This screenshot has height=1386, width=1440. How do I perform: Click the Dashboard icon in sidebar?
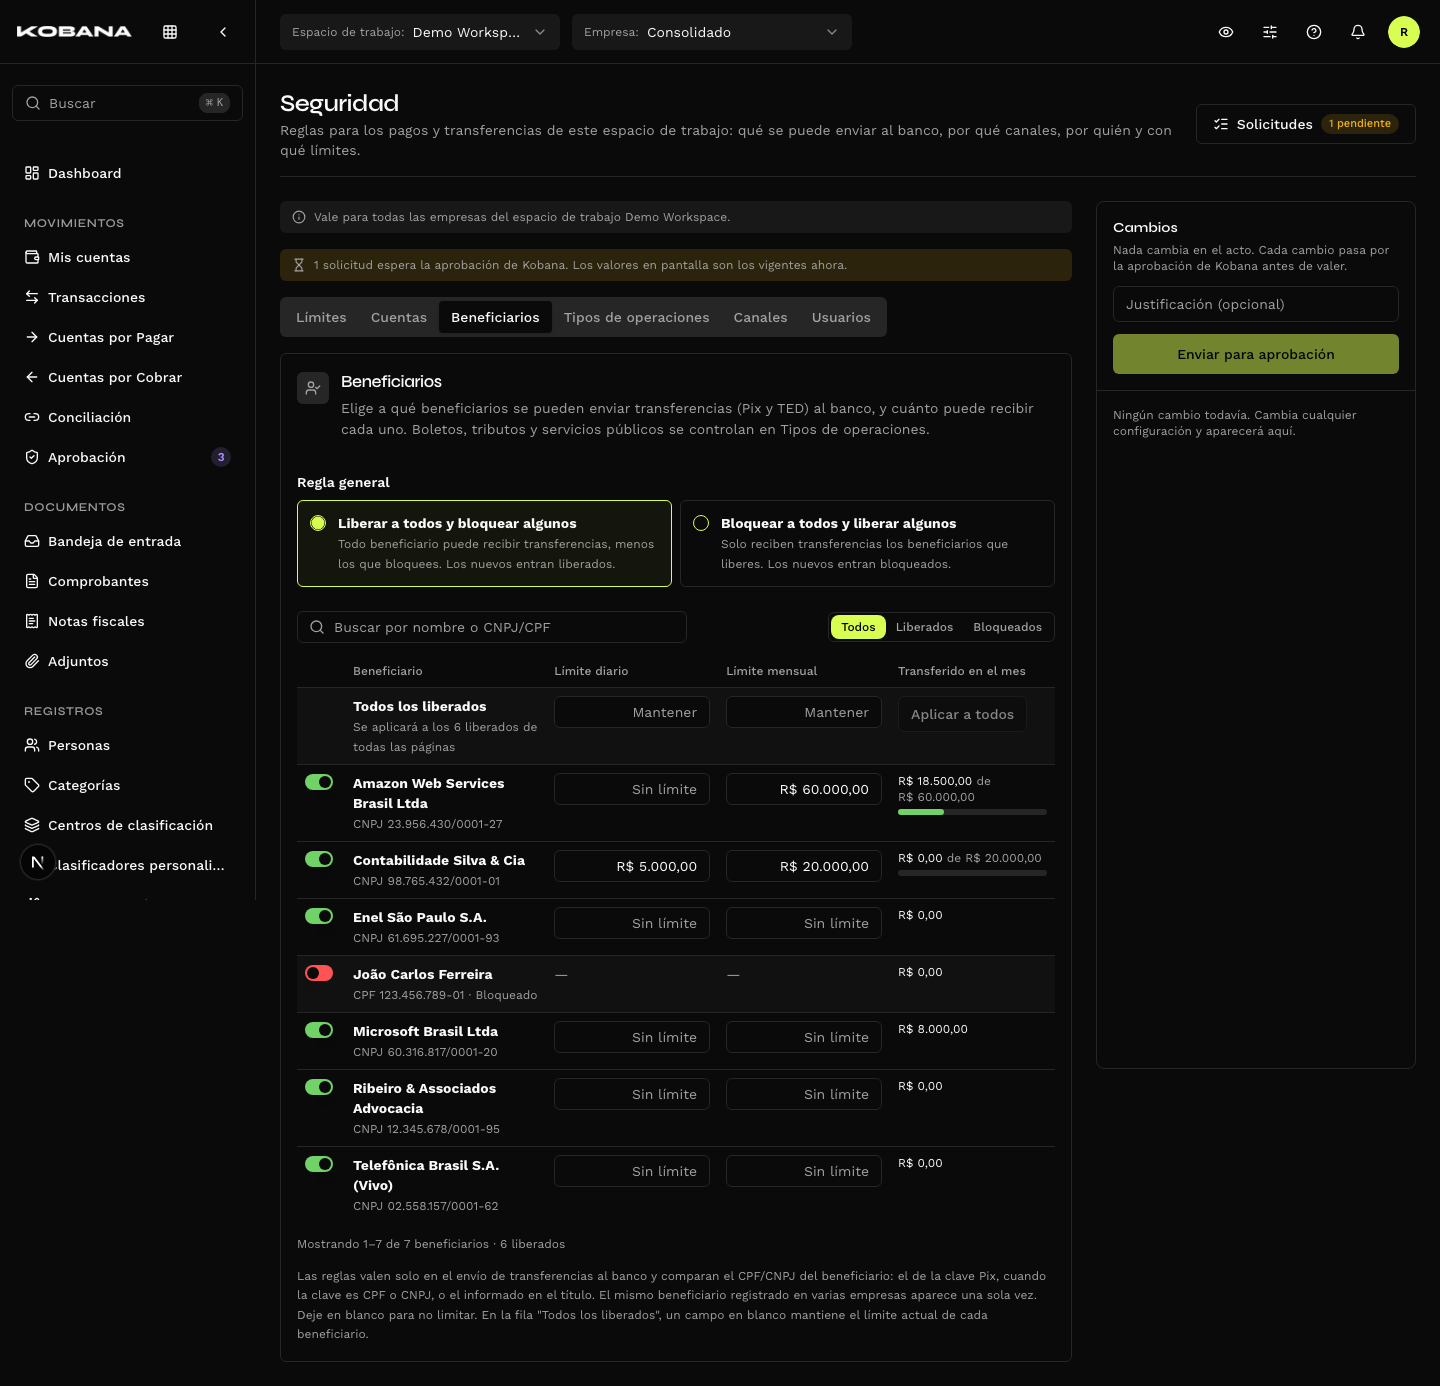32,173
